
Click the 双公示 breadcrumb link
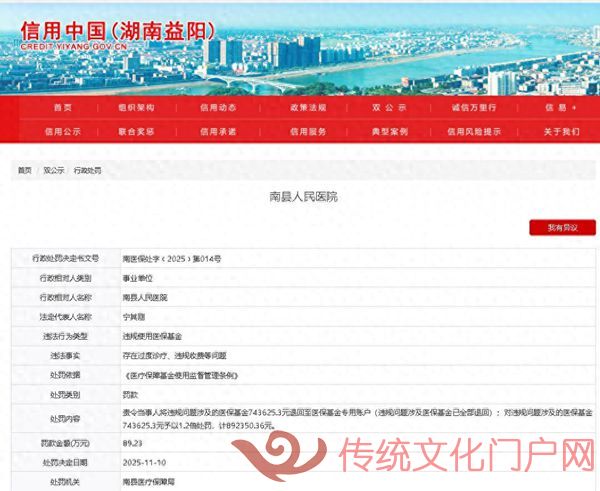pos(54,170)
